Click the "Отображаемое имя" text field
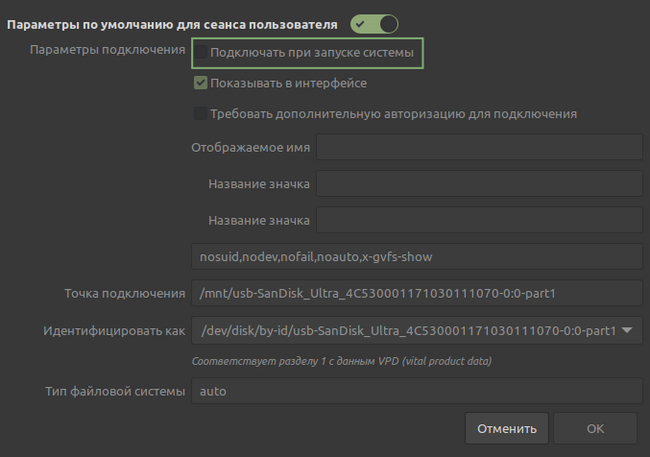The width and height of the screenshot is (650, 457). (x=478, y=148)
